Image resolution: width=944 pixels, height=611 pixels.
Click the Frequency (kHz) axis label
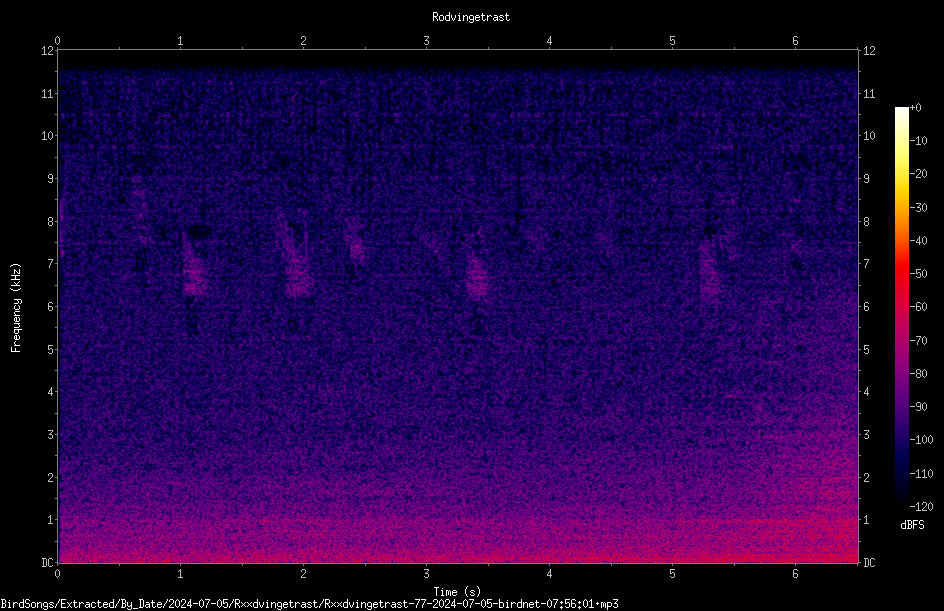(16, 308)
